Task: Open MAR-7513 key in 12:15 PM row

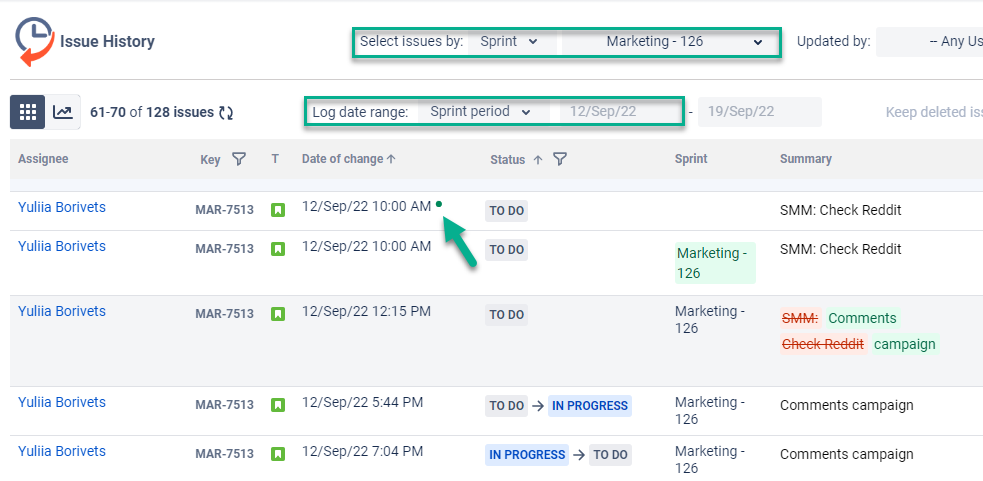Action: point(224,314)
